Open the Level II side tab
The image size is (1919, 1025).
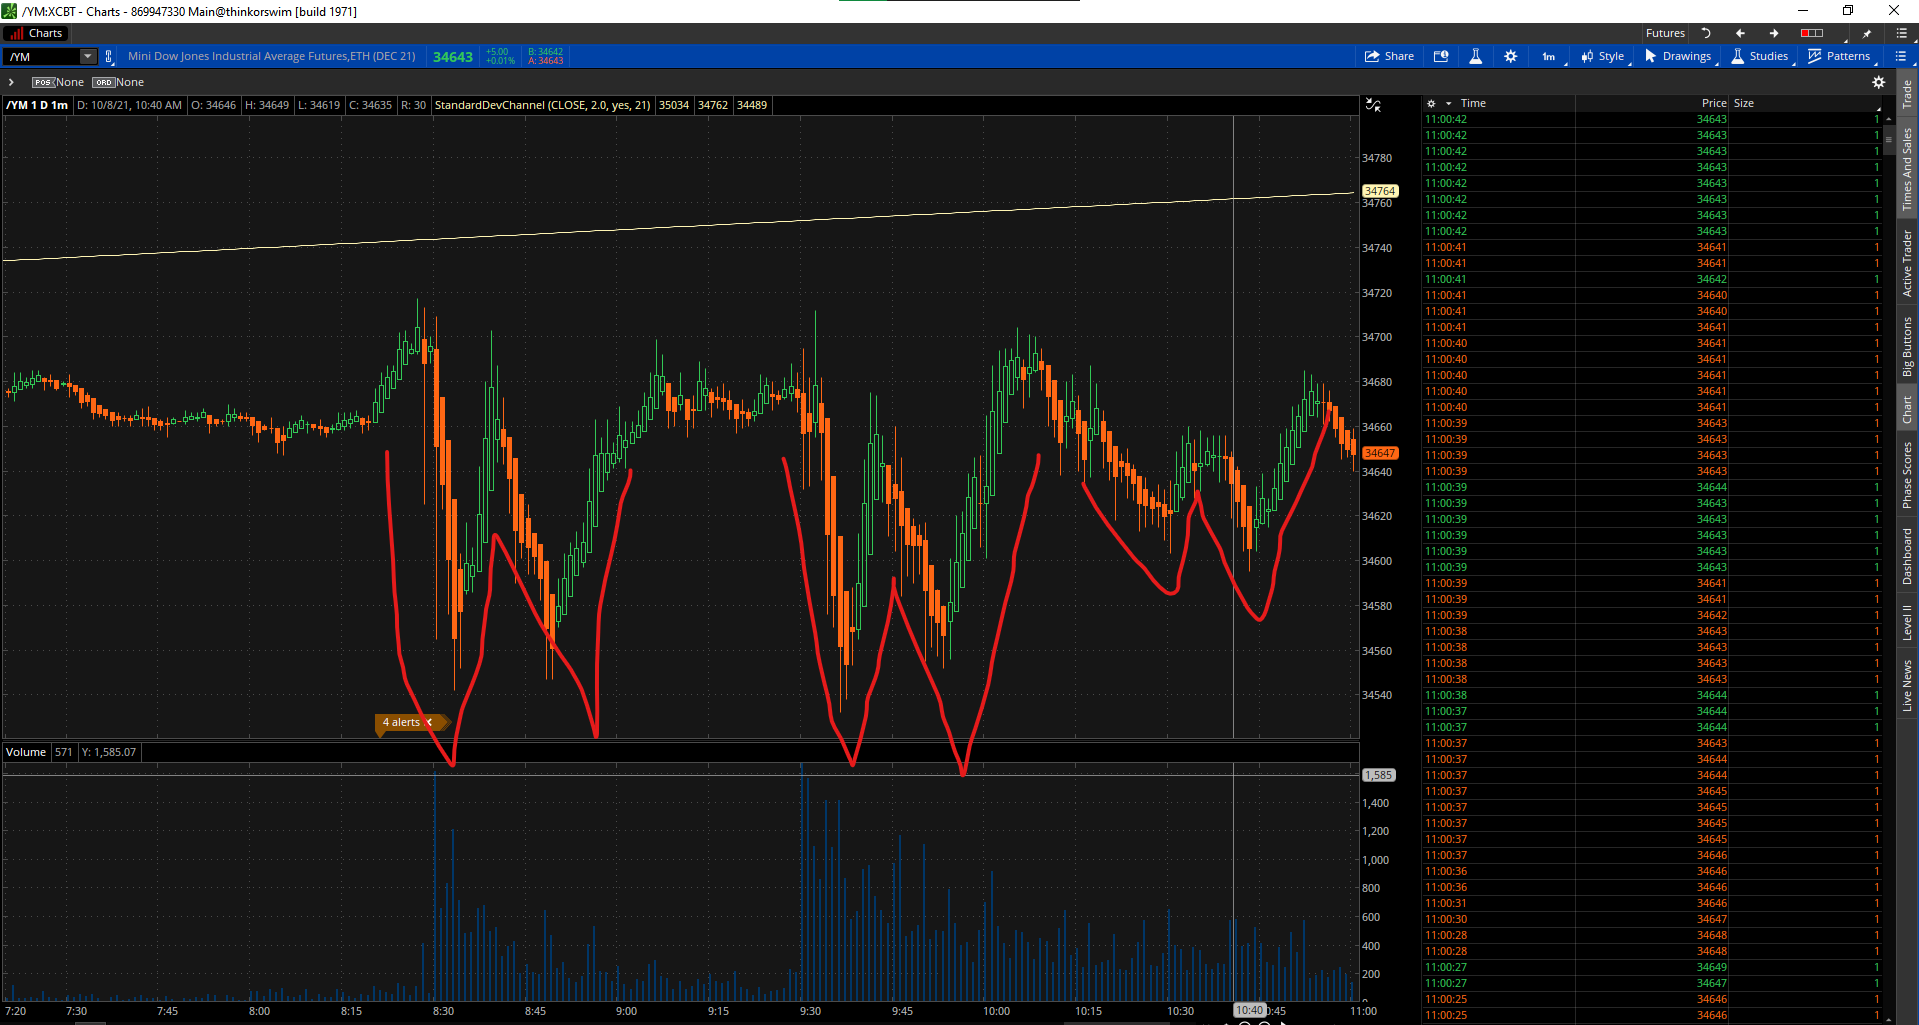1907,622
